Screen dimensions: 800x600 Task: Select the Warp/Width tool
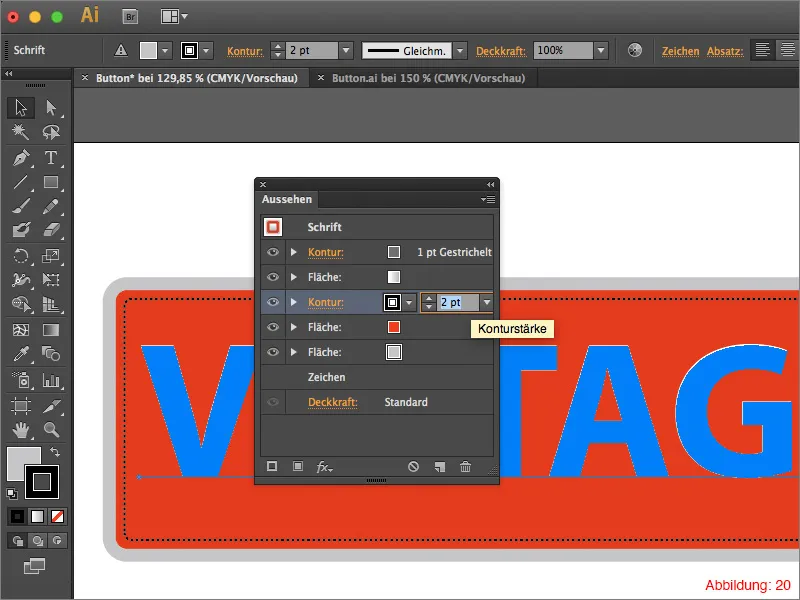point(21,280)
